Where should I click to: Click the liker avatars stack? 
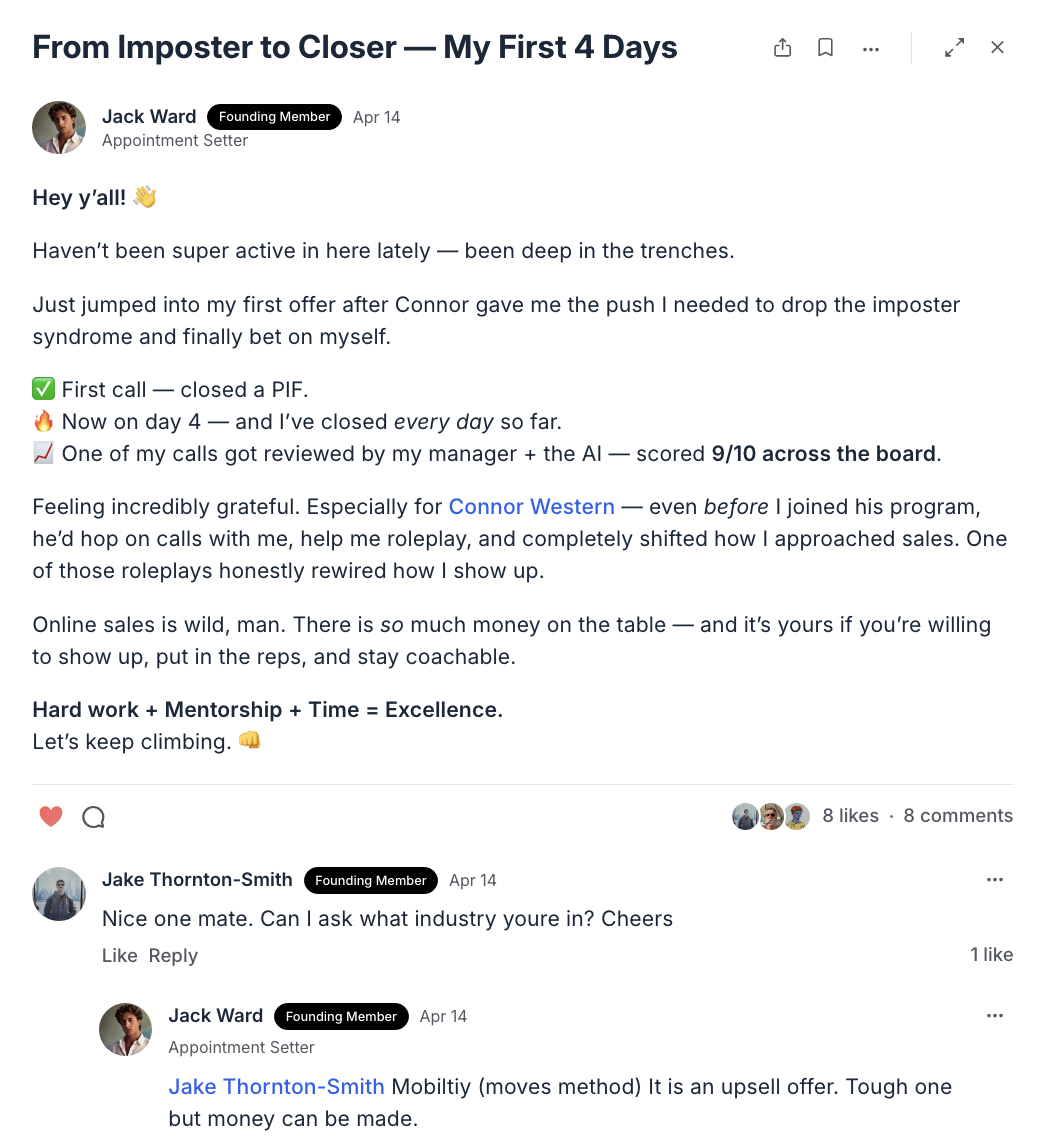(x=771, y=816)
